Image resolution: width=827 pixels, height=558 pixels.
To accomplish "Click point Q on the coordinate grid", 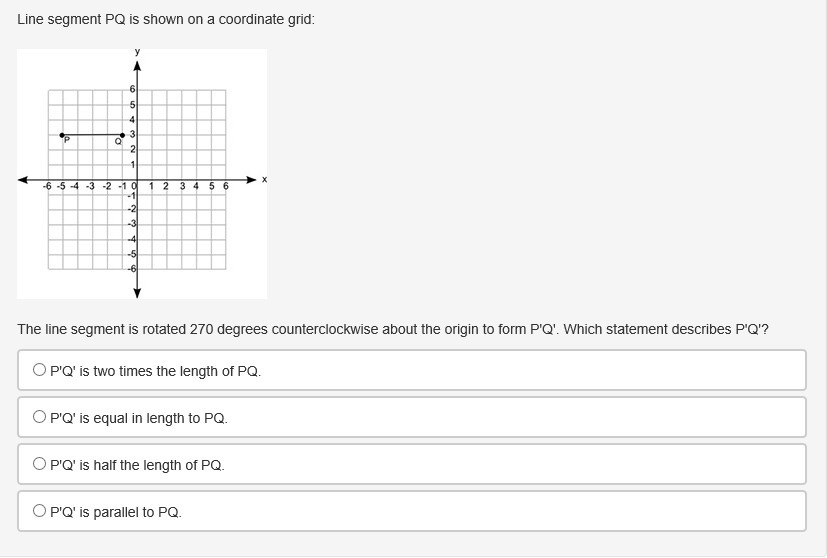I will pos(123,135).
